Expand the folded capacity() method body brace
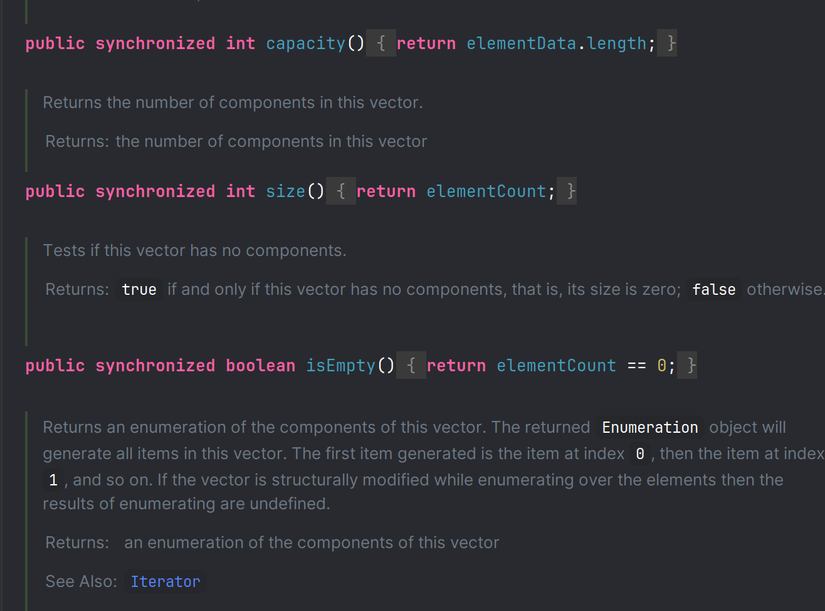This screenshot has height=611, width=825. 381,44
